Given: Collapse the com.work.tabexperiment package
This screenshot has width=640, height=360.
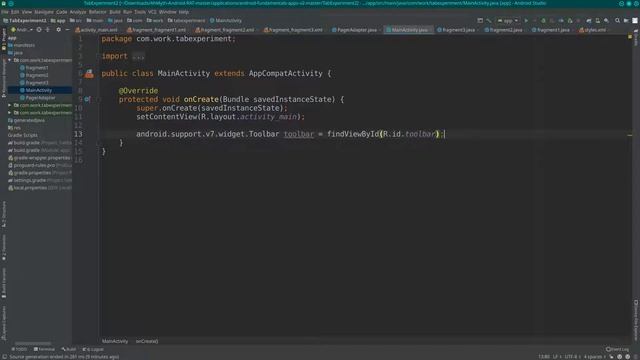Looking at the screenshot, I should pyautogui.click(x=10, y=60).
